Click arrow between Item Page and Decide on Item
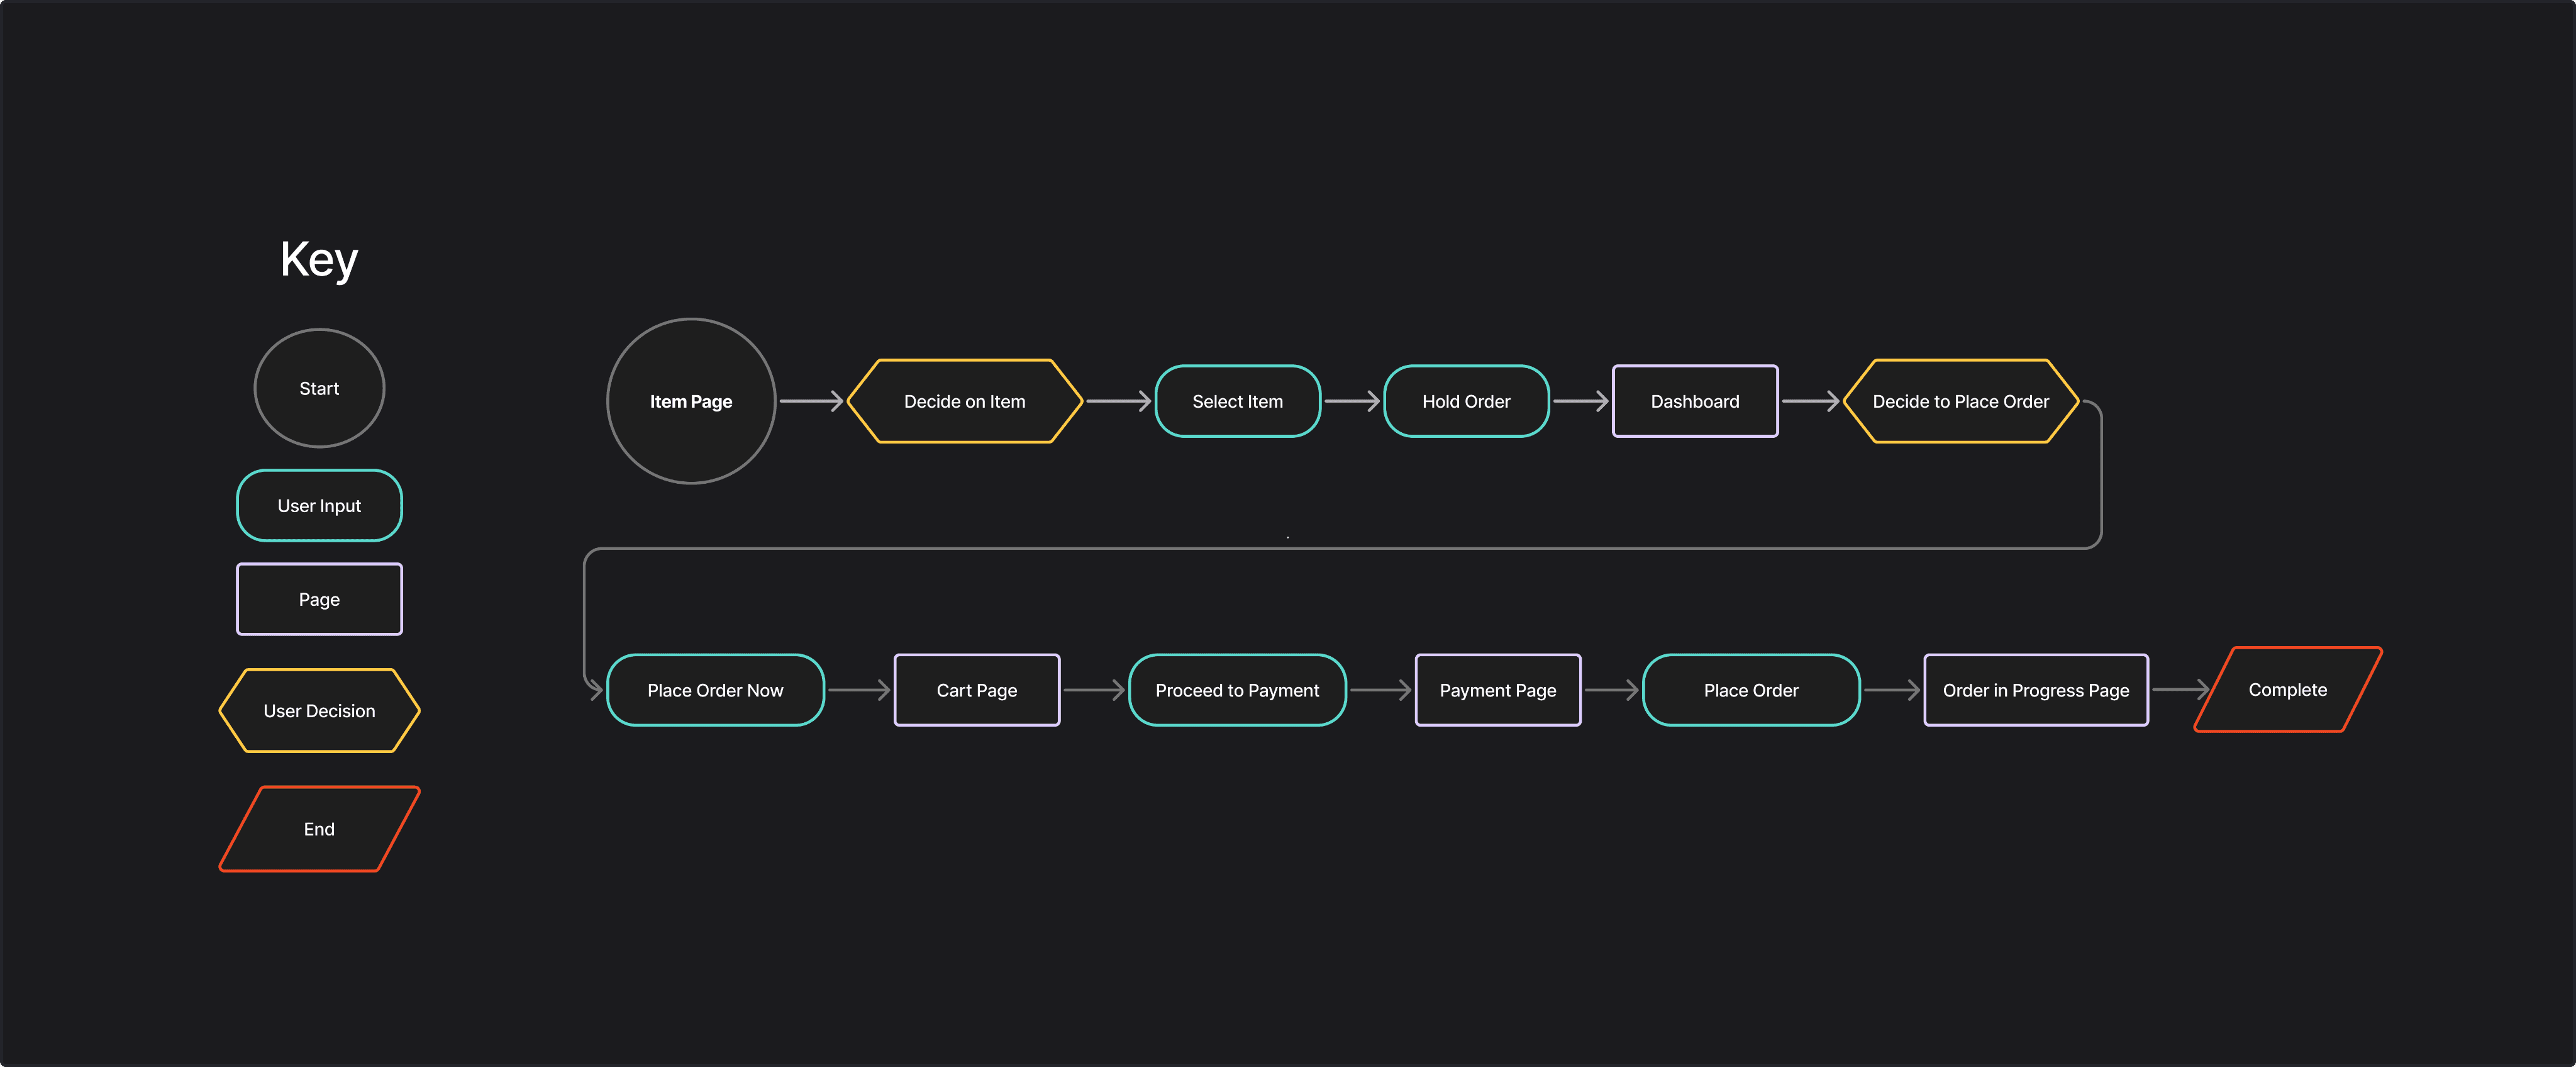This screenshot has height=1067, width=2576. 811,401
